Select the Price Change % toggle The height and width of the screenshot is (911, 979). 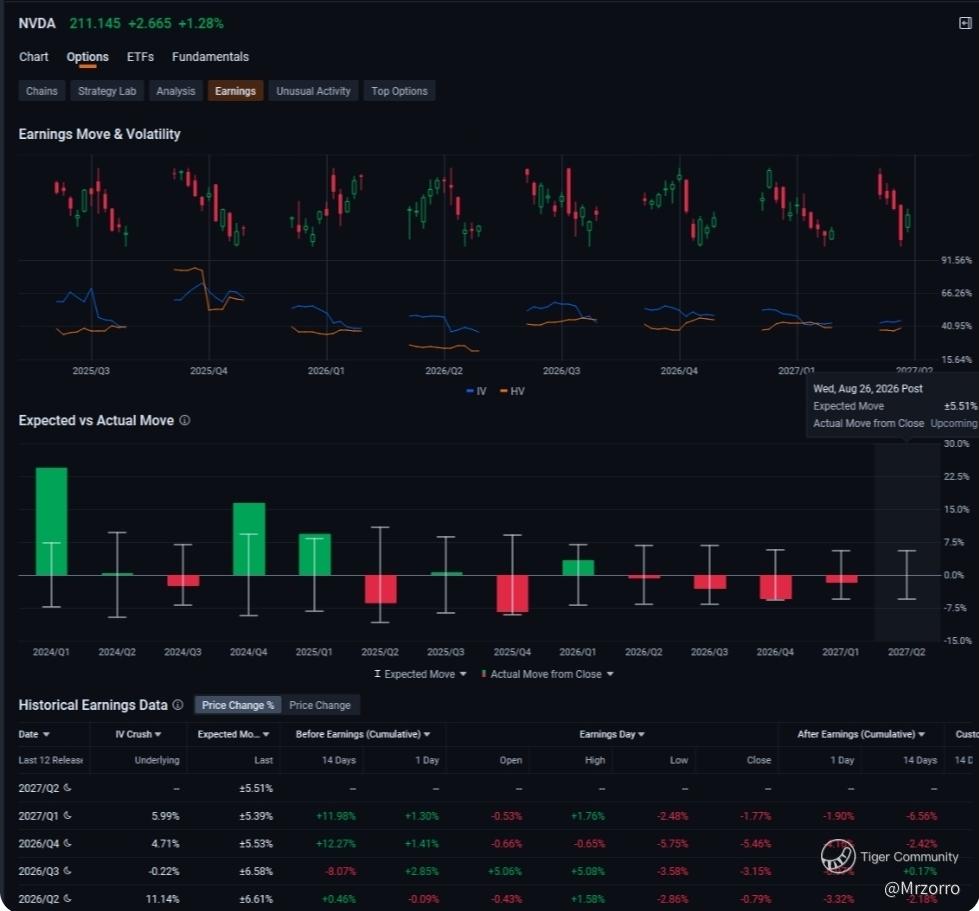(238, 705)
